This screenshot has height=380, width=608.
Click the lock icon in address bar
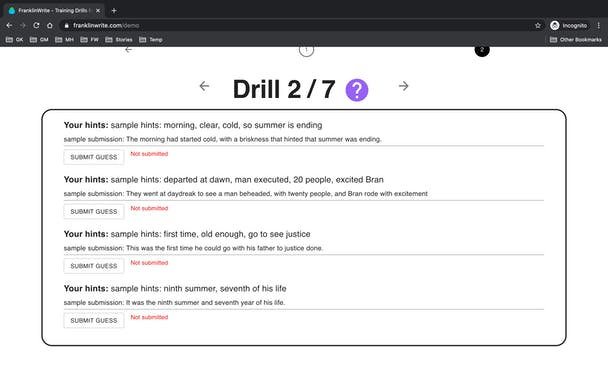(67, 26)
